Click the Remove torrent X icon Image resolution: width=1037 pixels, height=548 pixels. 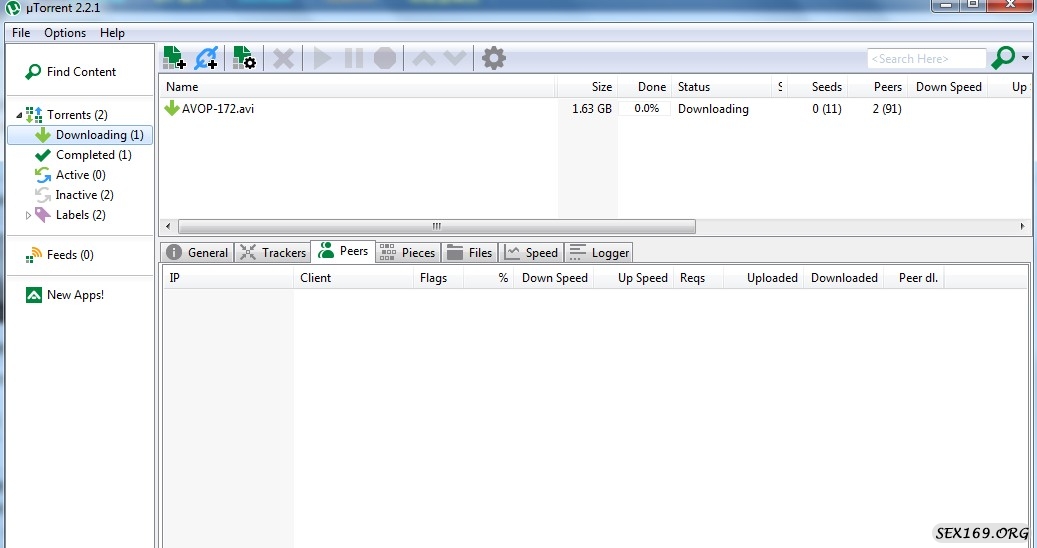[284, 59]
